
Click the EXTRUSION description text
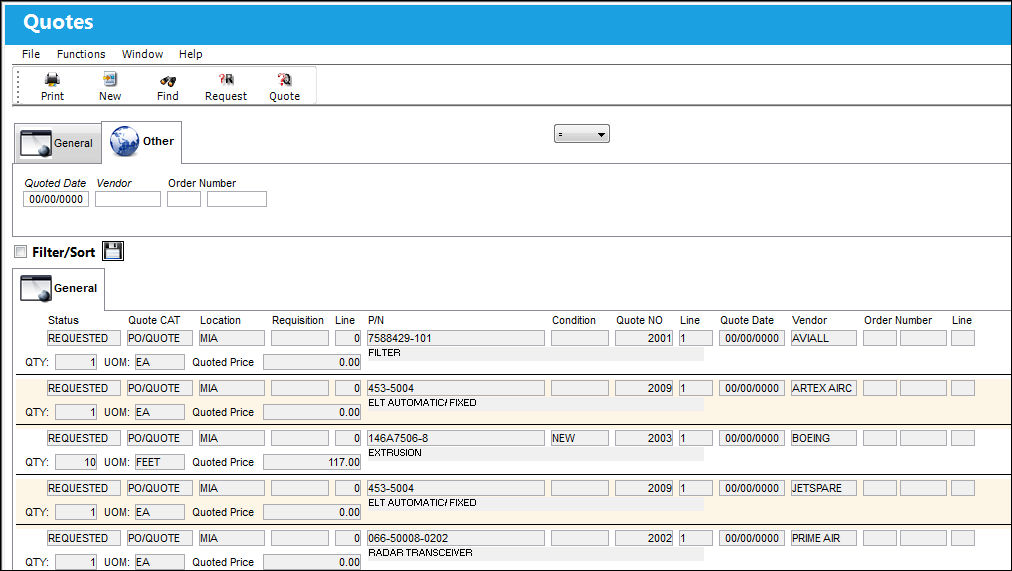coord(394,453)
